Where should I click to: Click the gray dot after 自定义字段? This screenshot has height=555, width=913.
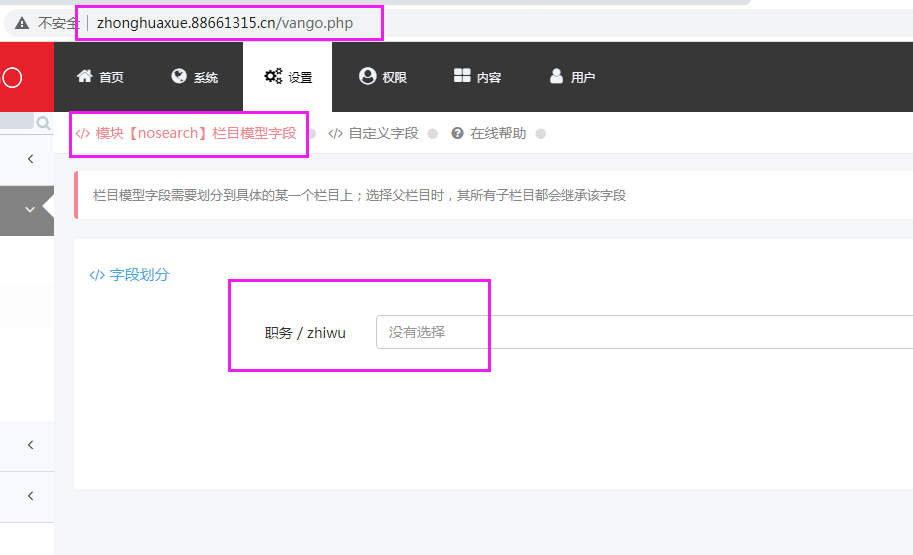point(433,134)
